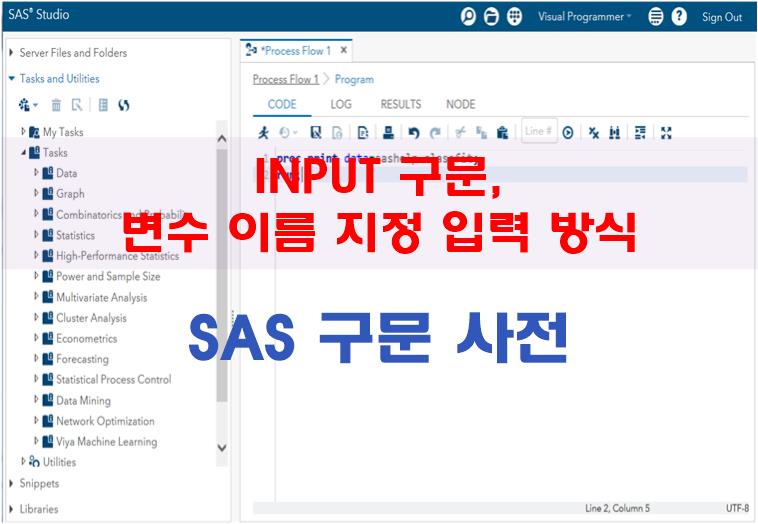Expand the Utilities node
The image size is (758, 524).
click(23, 461)
